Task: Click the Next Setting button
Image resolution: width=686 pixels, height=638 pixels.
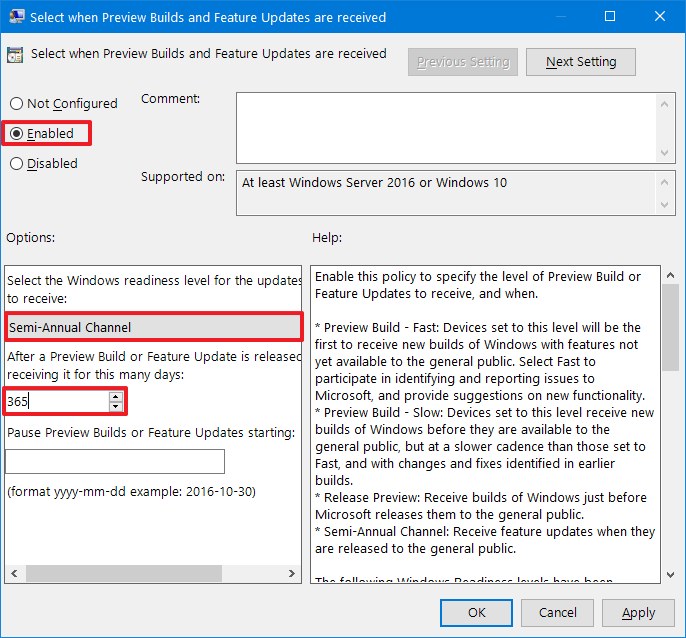Action: tap(581, 62)
